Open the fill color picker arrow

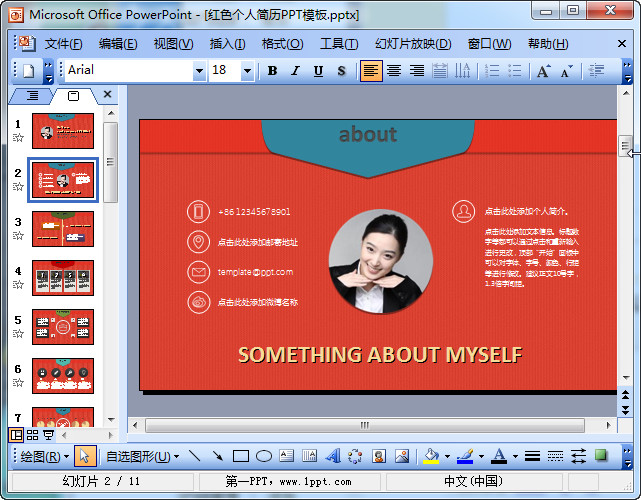pos(447,456)
